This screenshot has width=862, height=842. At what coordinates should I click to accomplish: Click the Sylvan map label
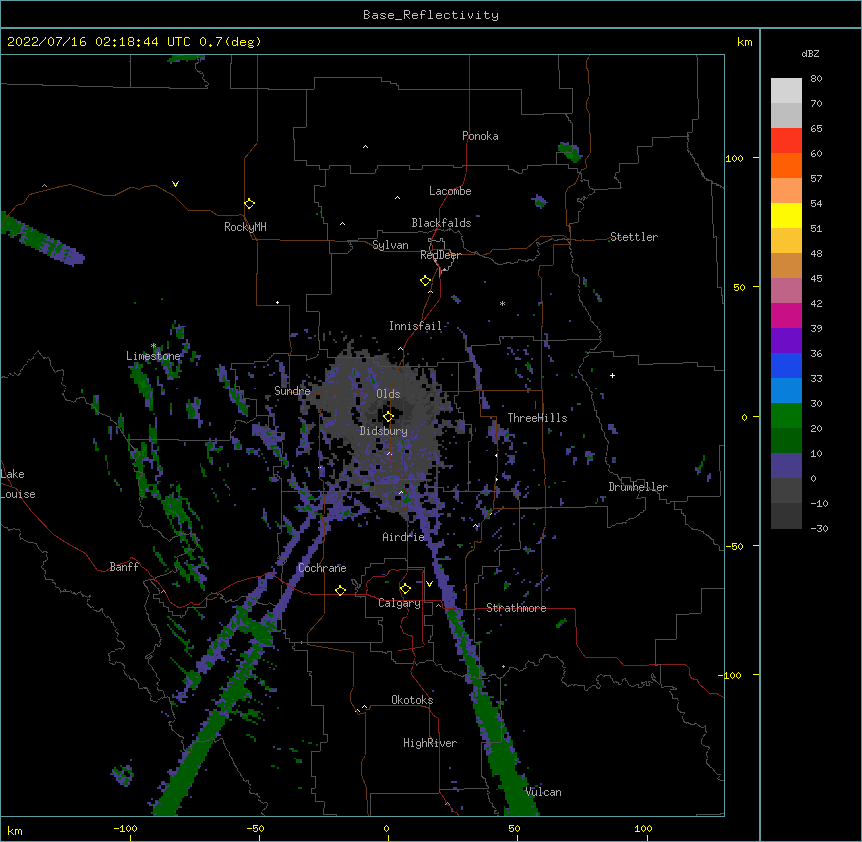[x=390, y=245]
